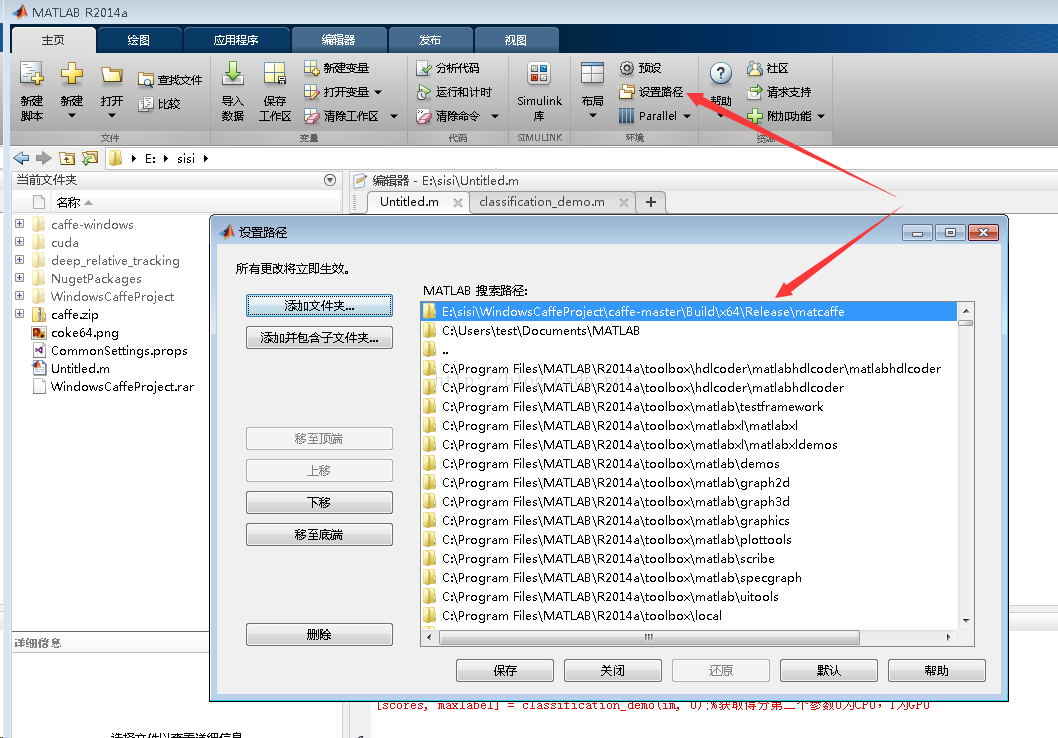Expand the caffe.zip archive
The height and width of the screenshot is (738, 1058).
pyautogui.click(x=20, y=314)
